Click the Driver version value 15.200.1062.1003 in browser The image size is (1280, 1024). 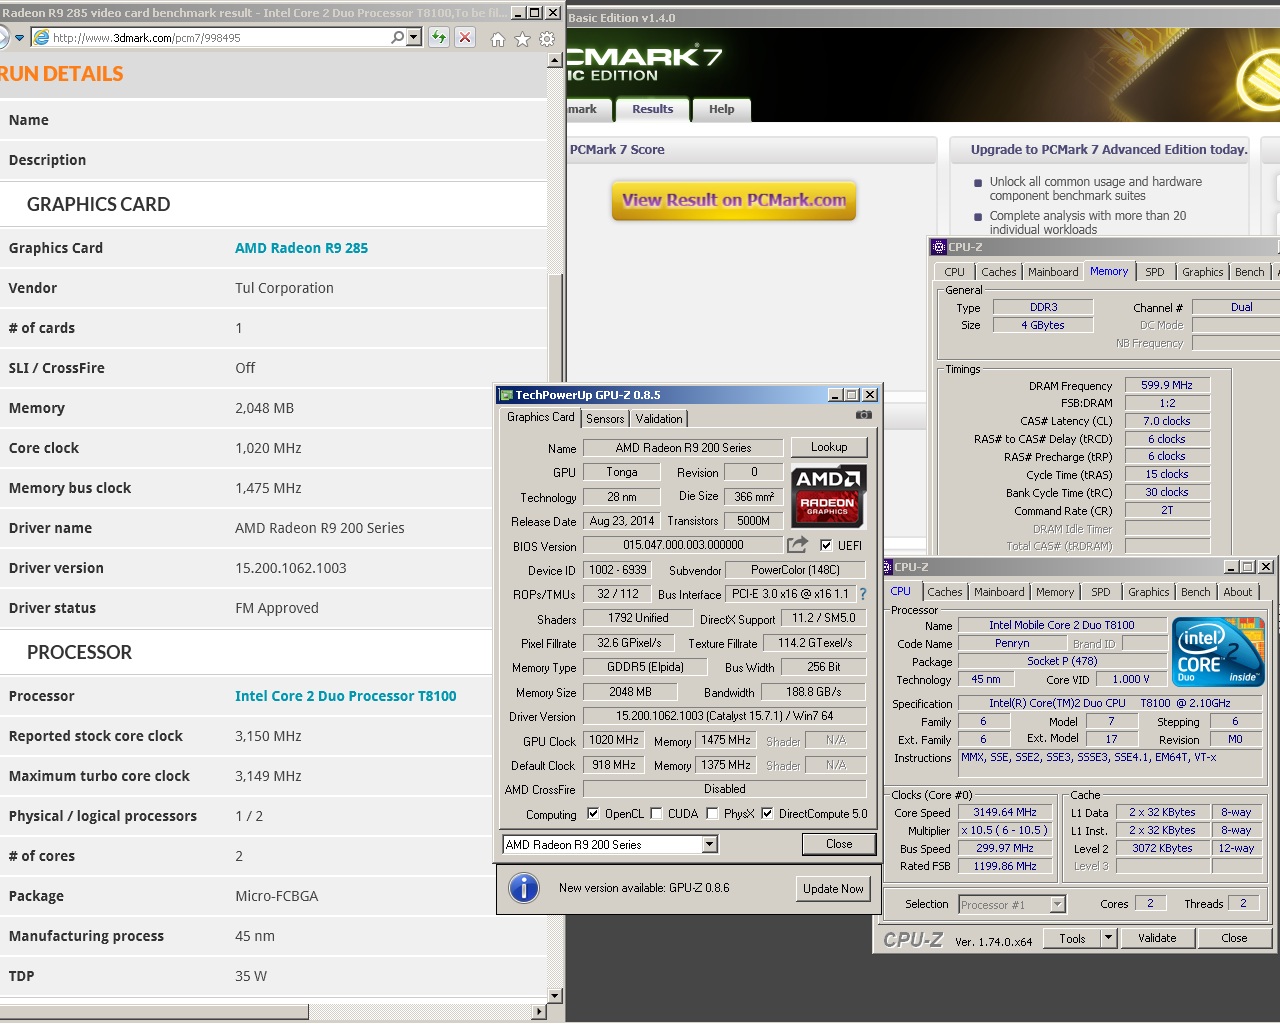[x=291, y=568]
